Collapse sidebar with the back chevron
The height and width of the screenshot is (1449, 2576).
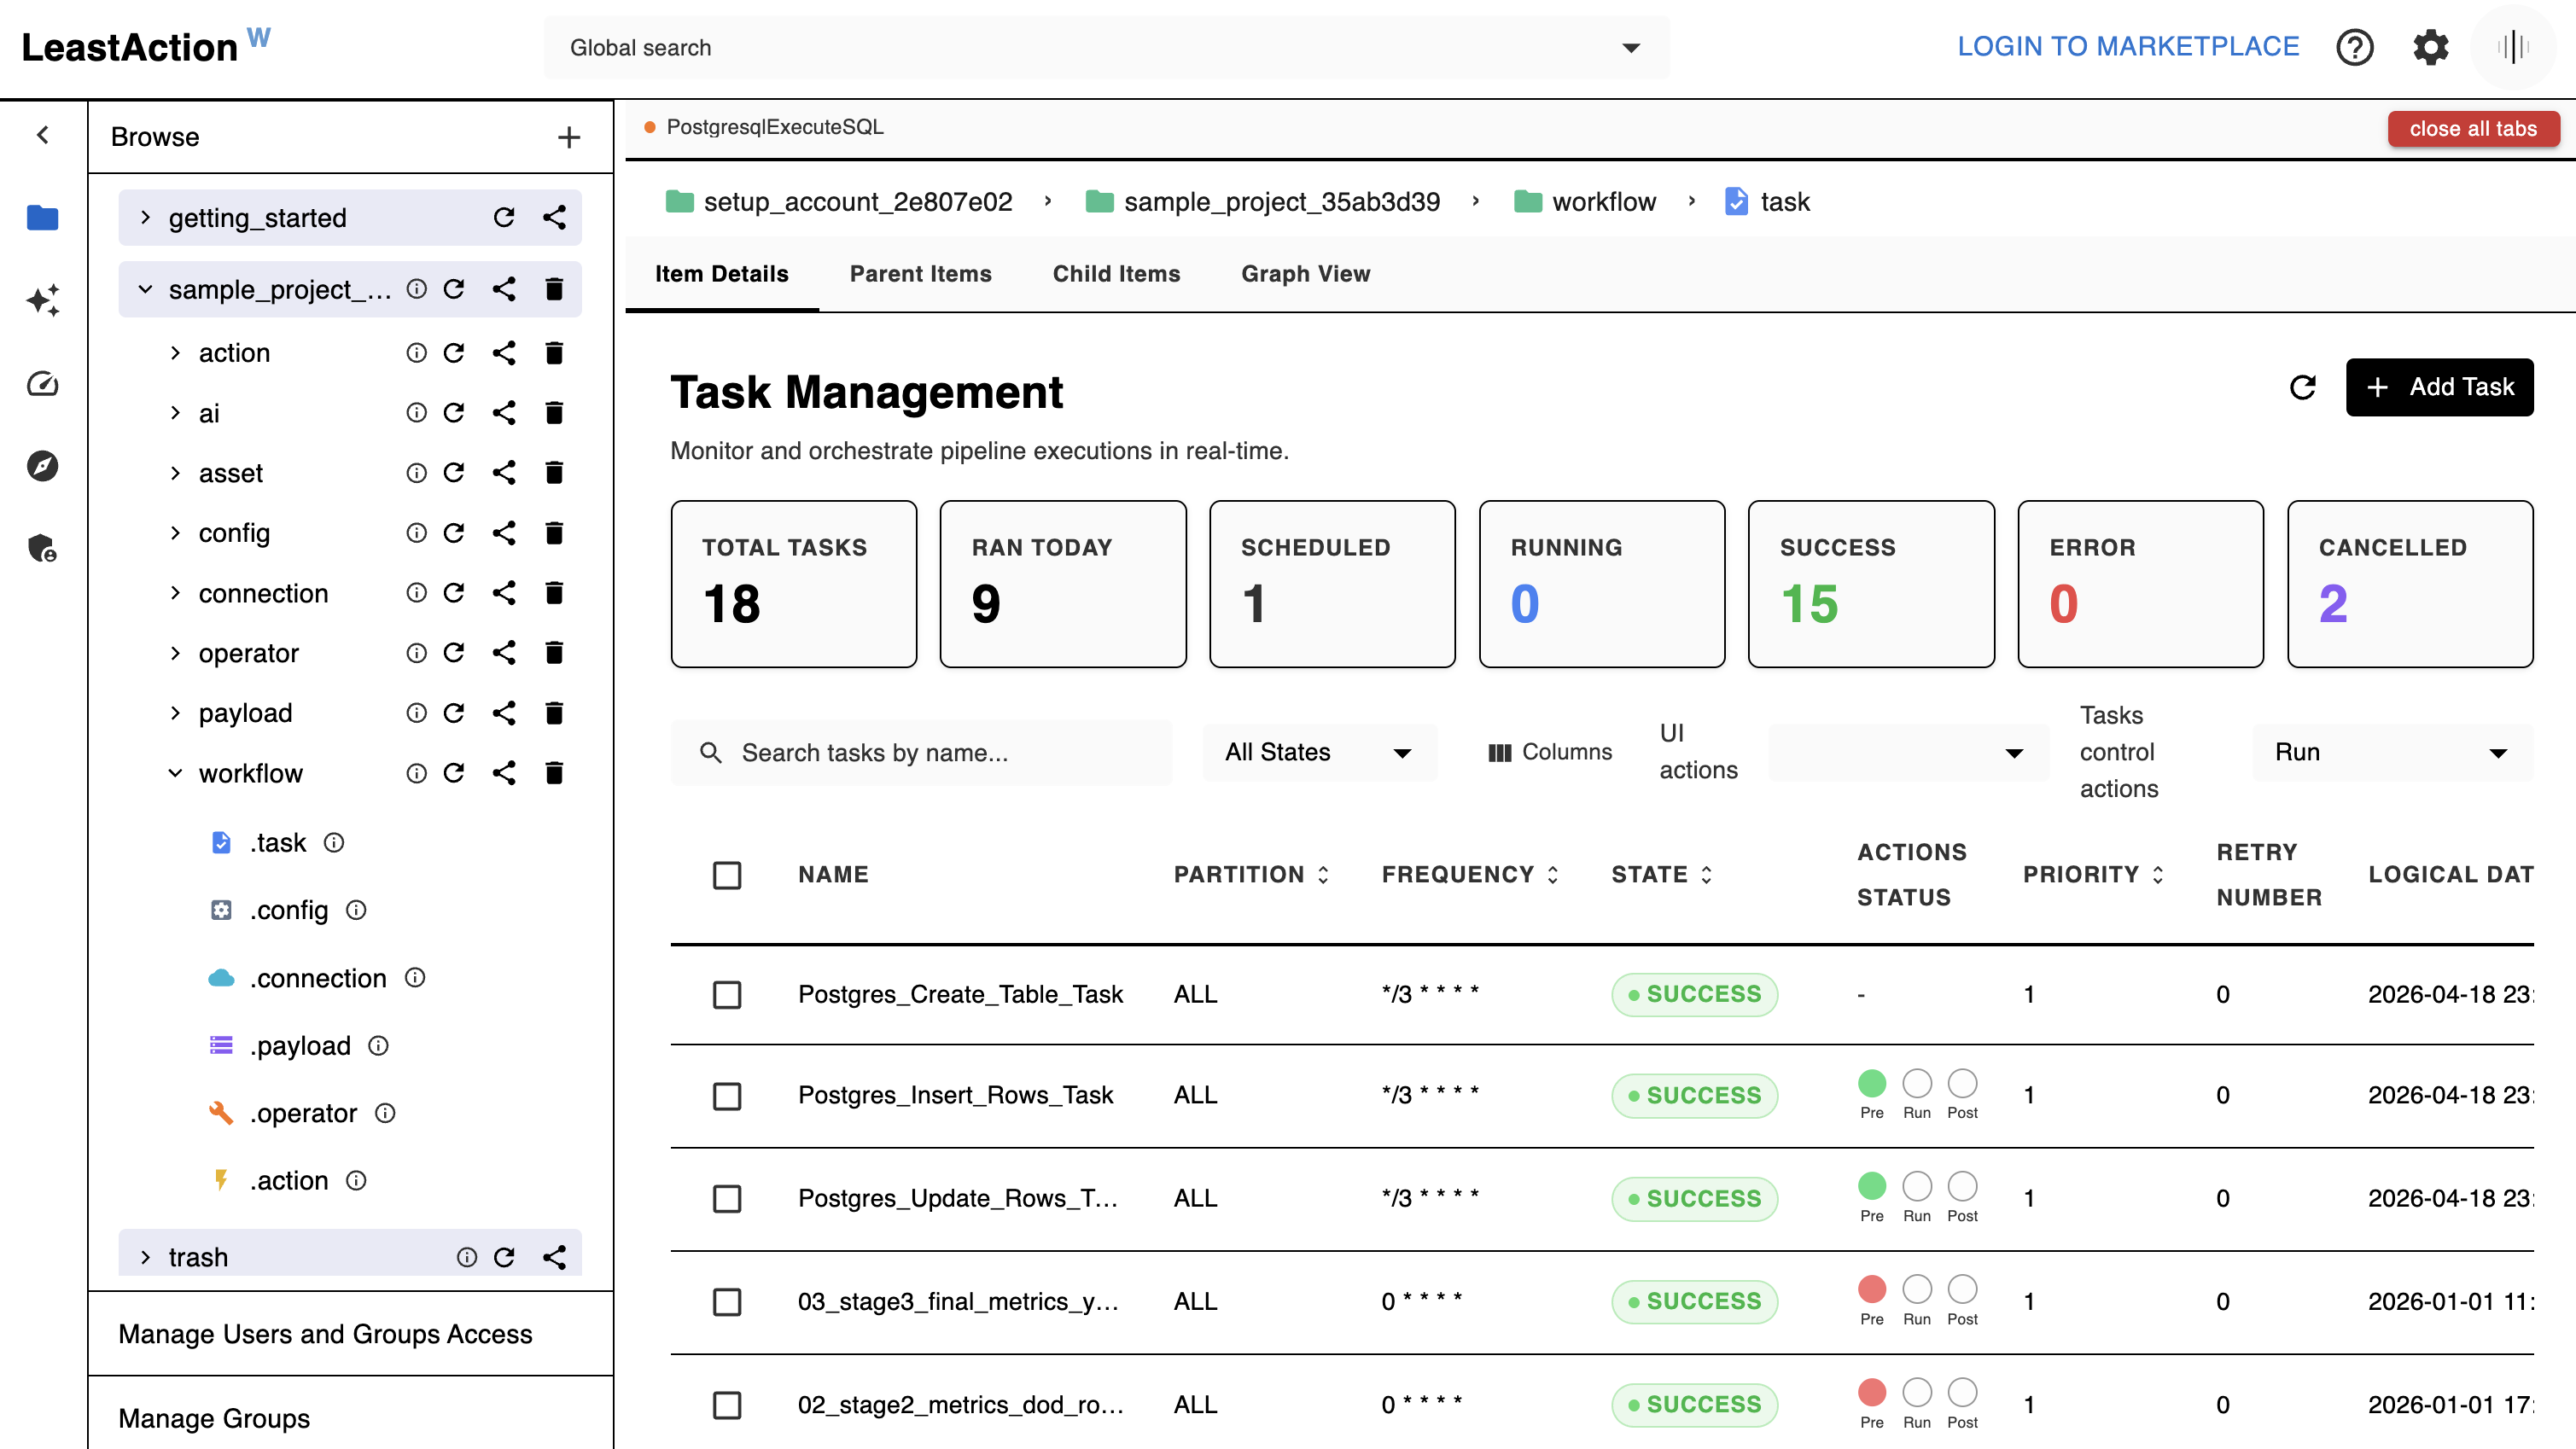[43, 135]
